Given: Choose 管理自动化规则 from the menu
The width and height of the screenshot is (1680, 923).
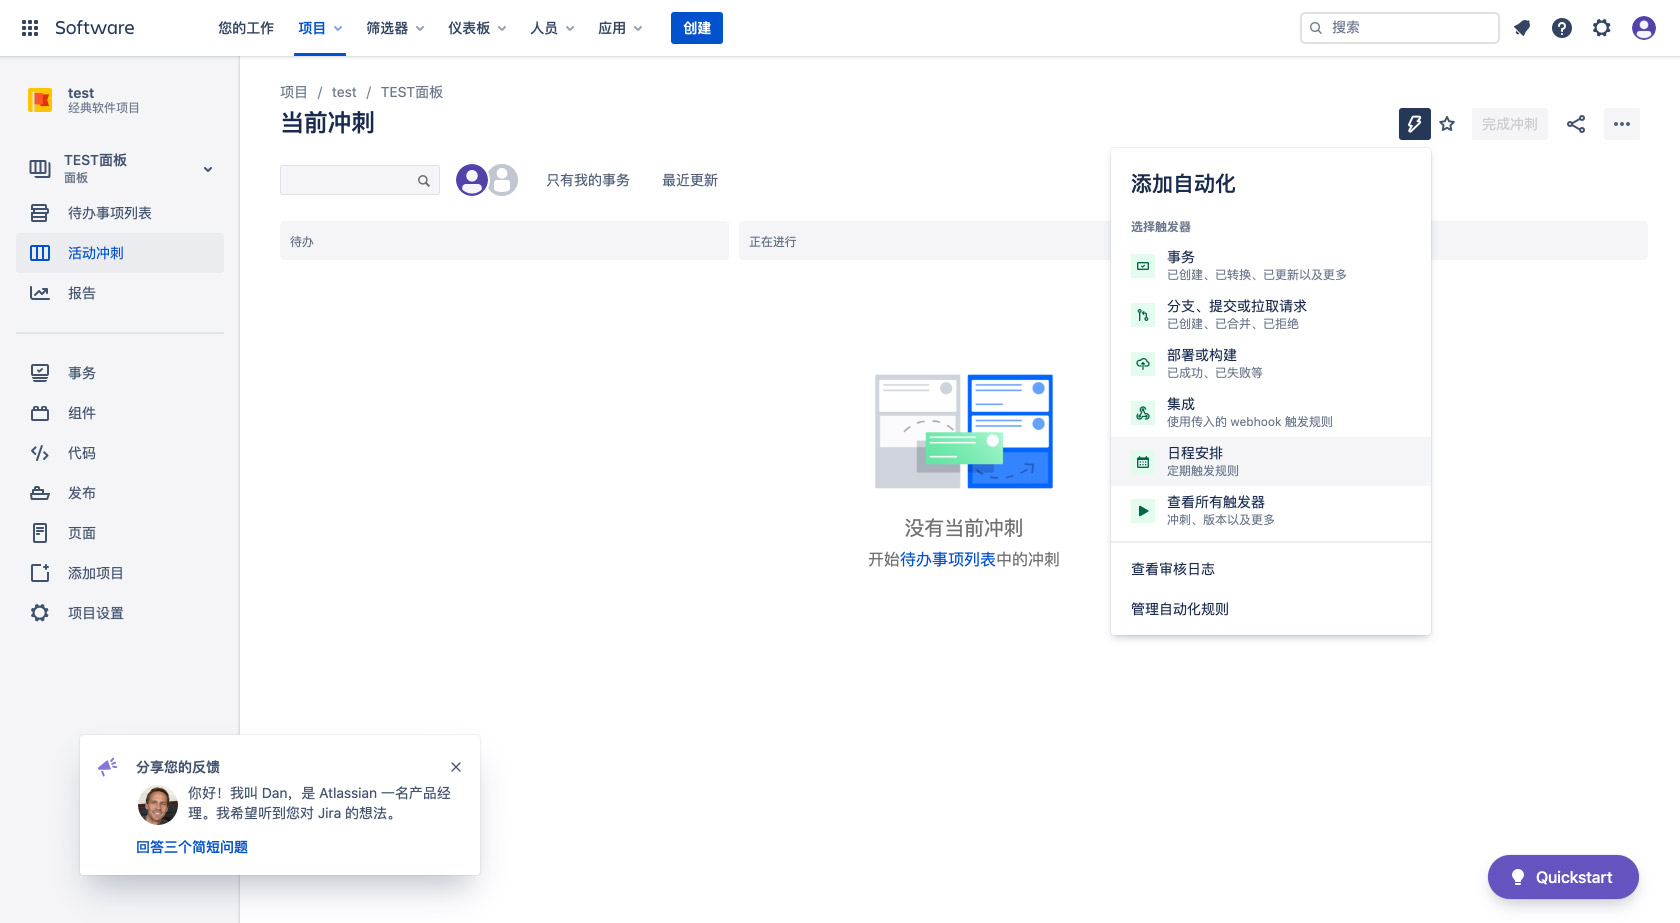Looking at the screenshot, I should point(1180,609).
